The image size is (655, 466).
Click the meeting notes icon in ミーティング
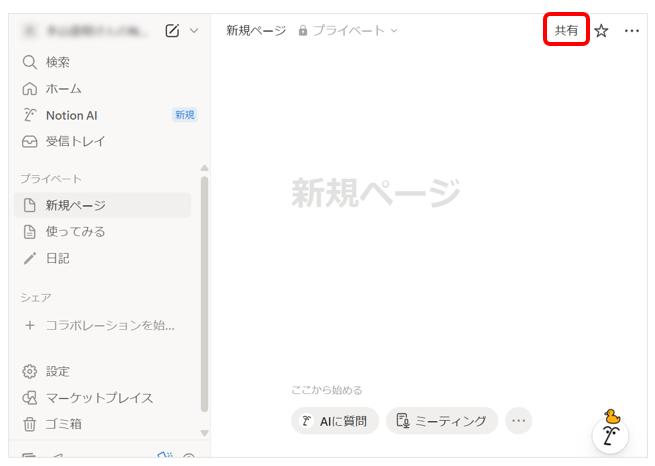click(403, 421)
